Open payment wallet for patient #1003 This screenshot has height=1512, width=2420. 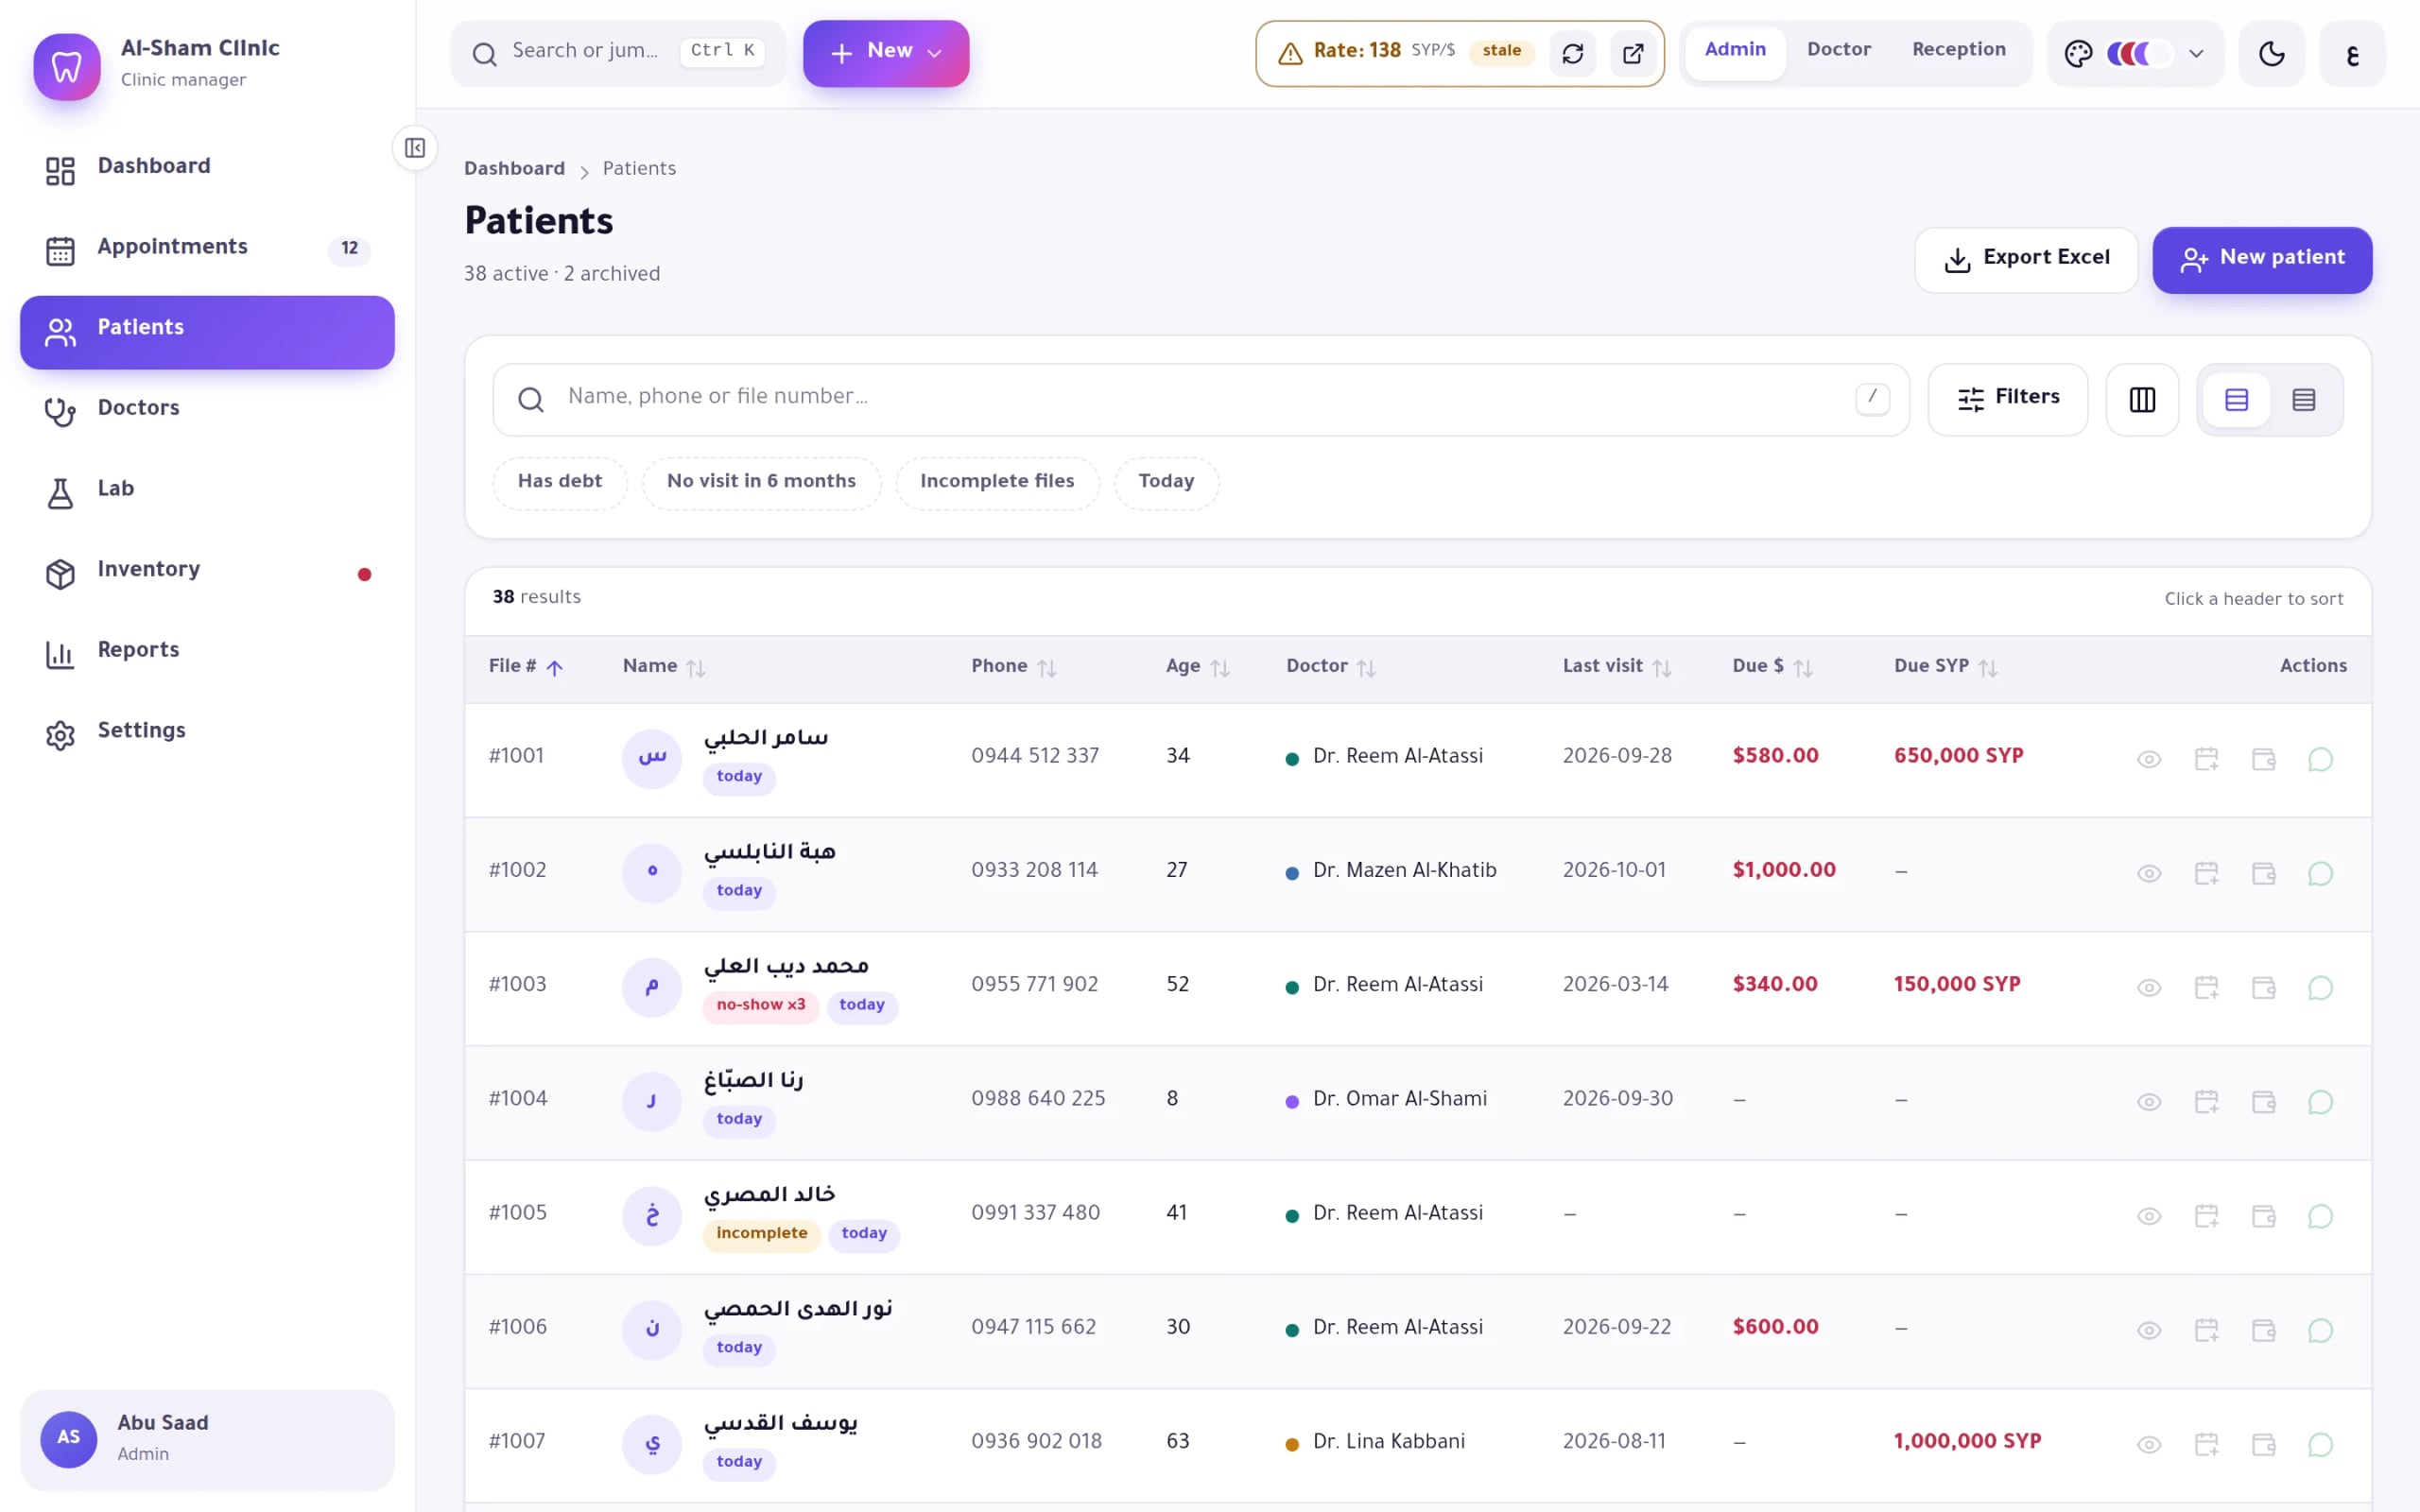coord(2264,987)
